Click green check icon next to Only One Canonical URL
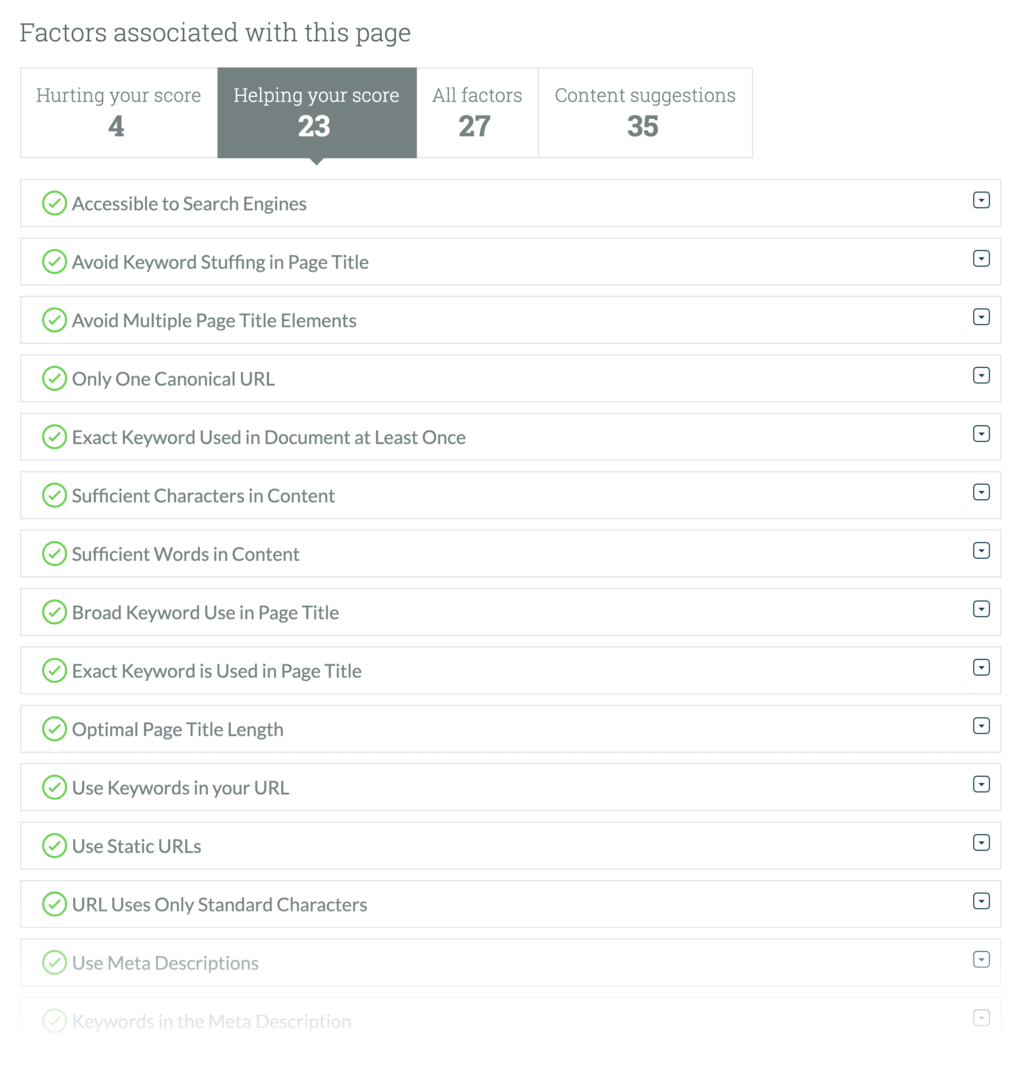 click(x=54, y=379)
